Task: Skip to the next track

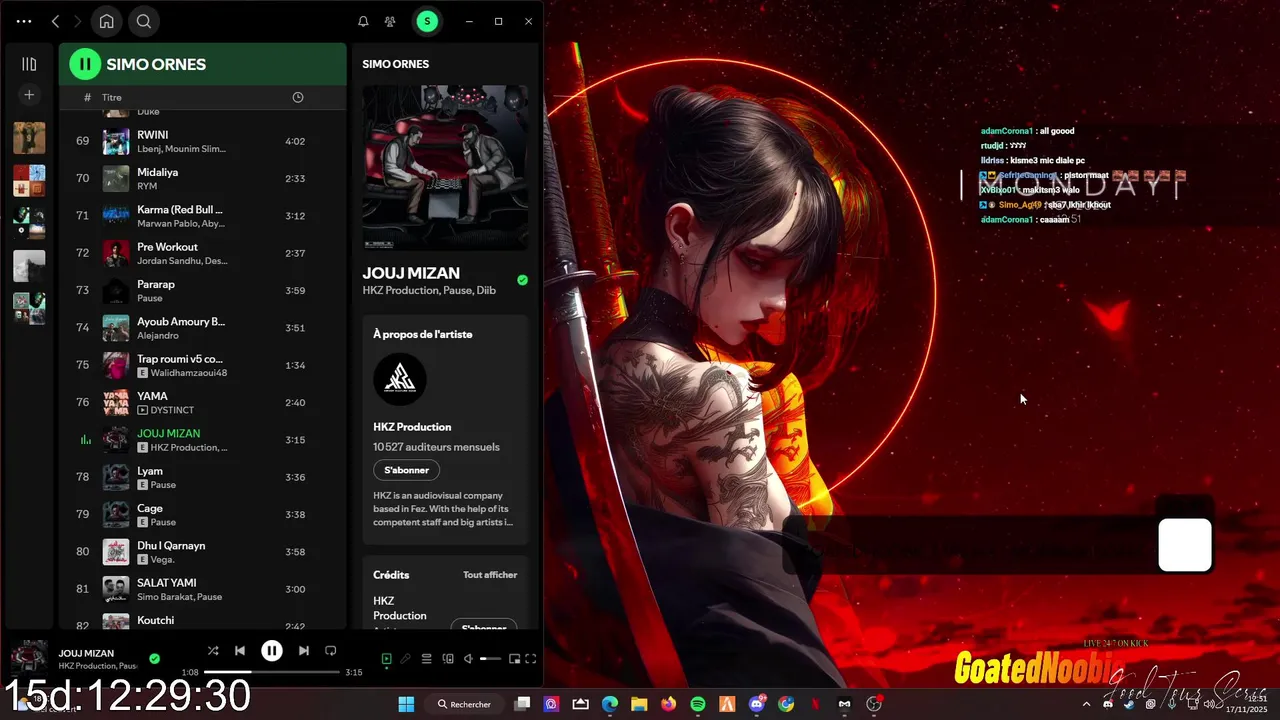Action: 304,650
